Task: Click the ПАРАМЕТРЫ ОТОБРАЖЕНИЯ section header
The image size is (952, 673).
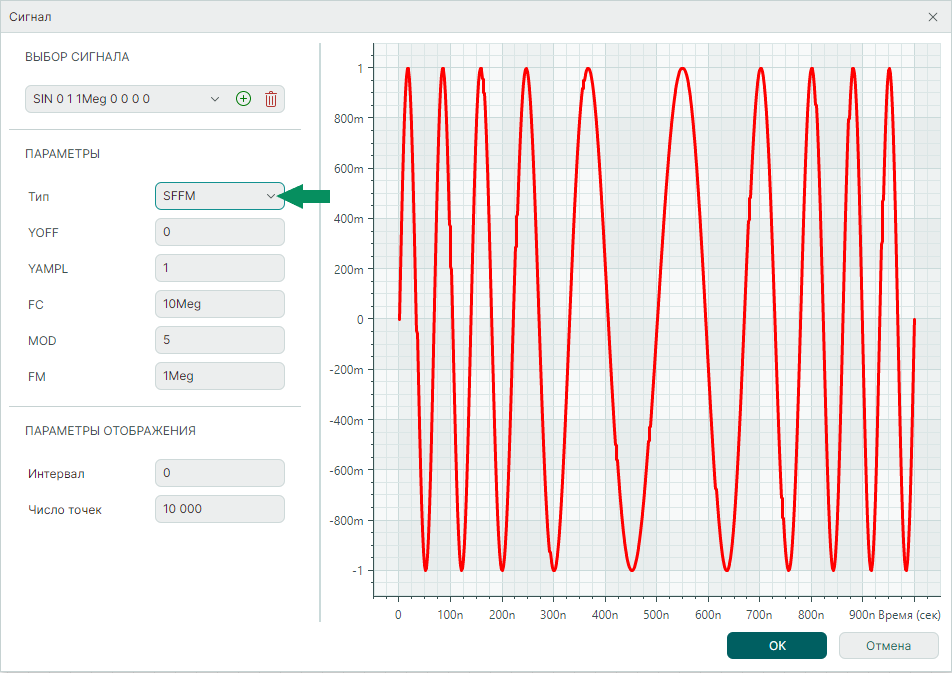Action: pyautogui.click(x=110, y=431)
